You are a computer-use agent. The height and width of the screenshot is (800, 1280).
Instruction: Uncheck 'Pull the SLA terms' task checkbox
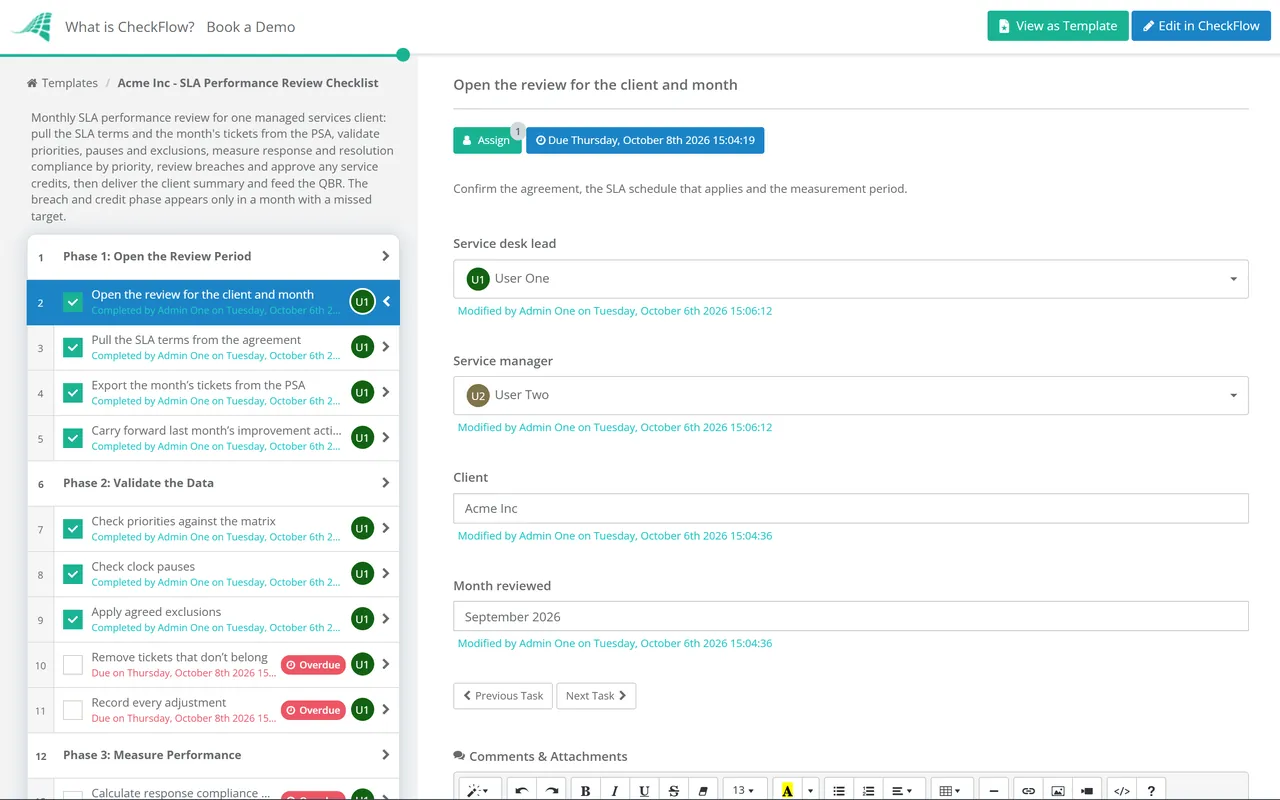click(x=73, y=347)
